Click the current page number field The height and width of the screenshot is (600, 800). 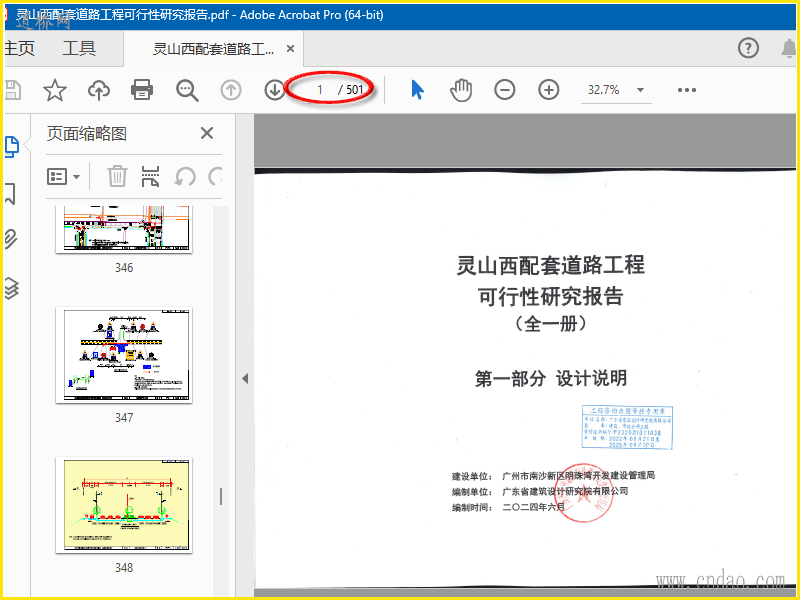click(320, 90)
